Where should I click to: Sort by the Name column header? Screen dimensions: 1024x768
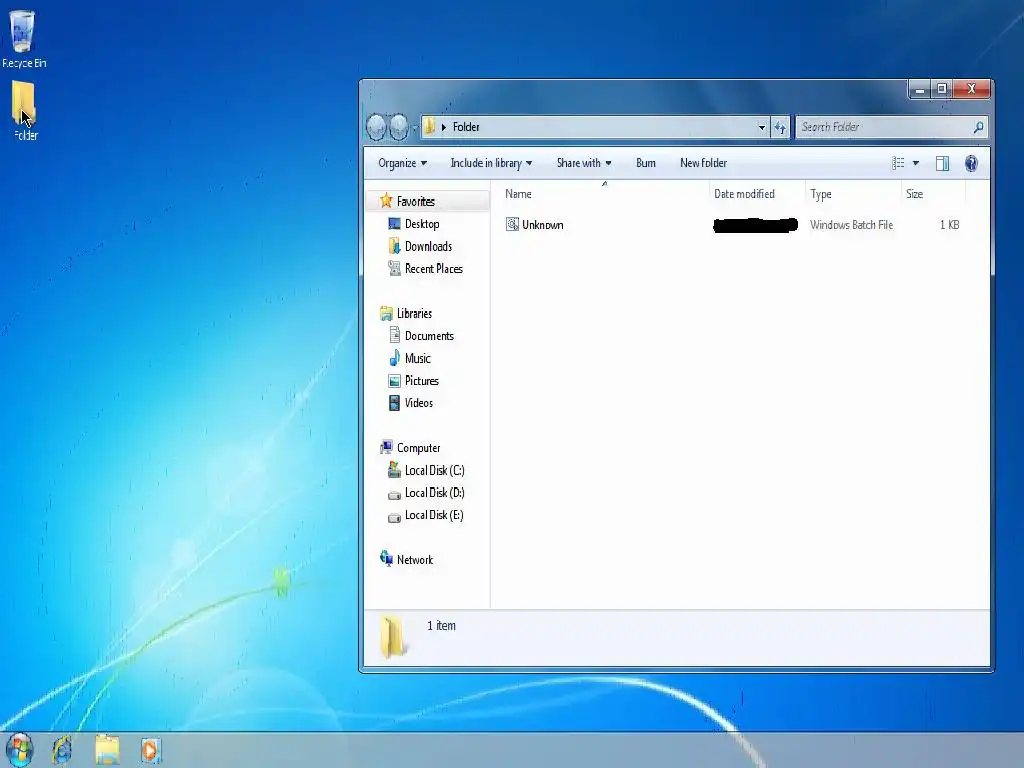tap(605, 194)
